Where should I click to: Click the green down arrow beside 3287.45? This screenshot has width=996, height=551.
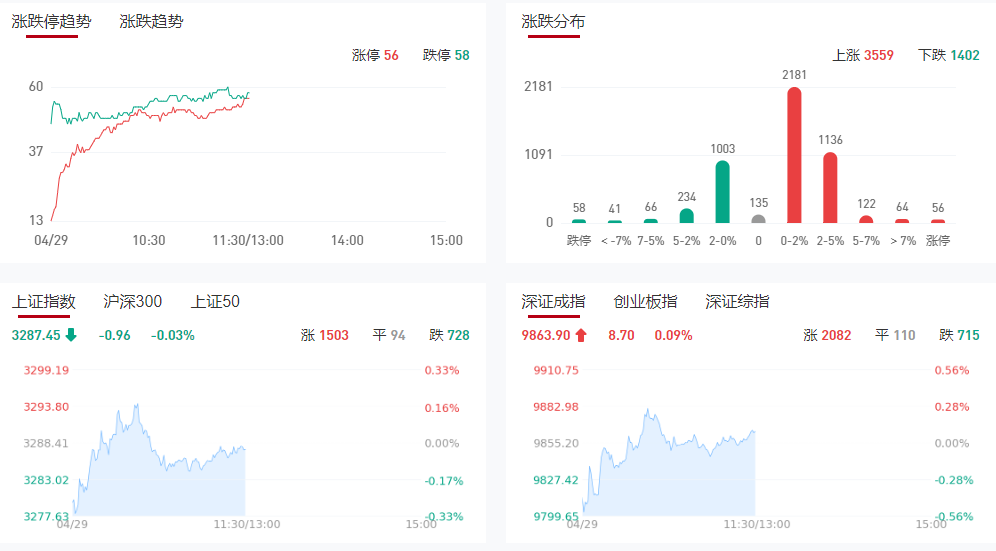pos(71,335)
